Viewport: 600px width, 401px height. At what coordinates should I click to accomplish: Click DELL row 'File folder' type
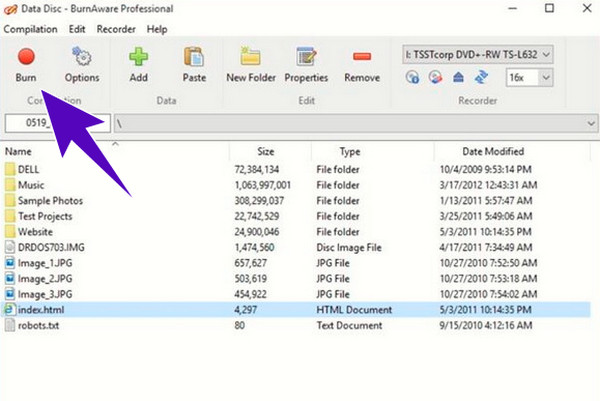(x=338, y=170)
